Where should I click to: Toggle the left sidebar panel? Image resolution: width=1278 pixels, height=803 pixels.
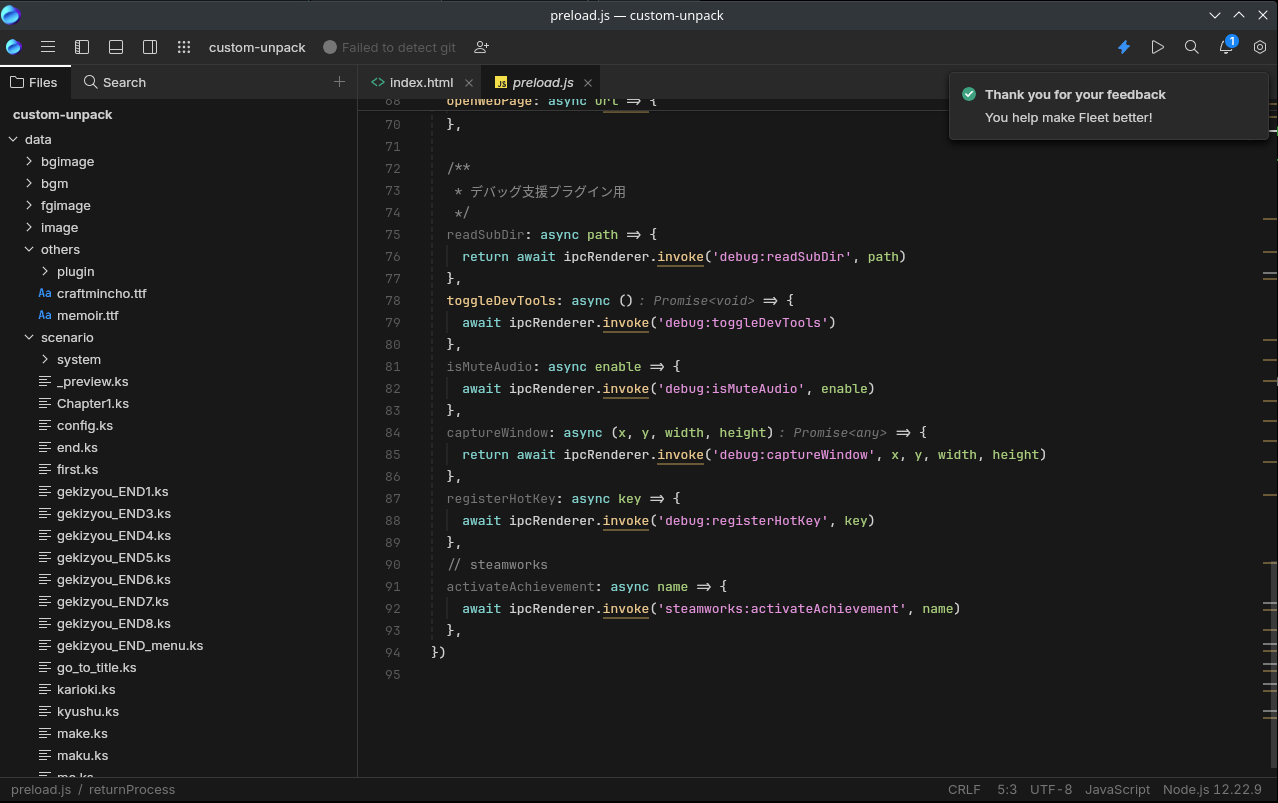(x=82, y=47)
